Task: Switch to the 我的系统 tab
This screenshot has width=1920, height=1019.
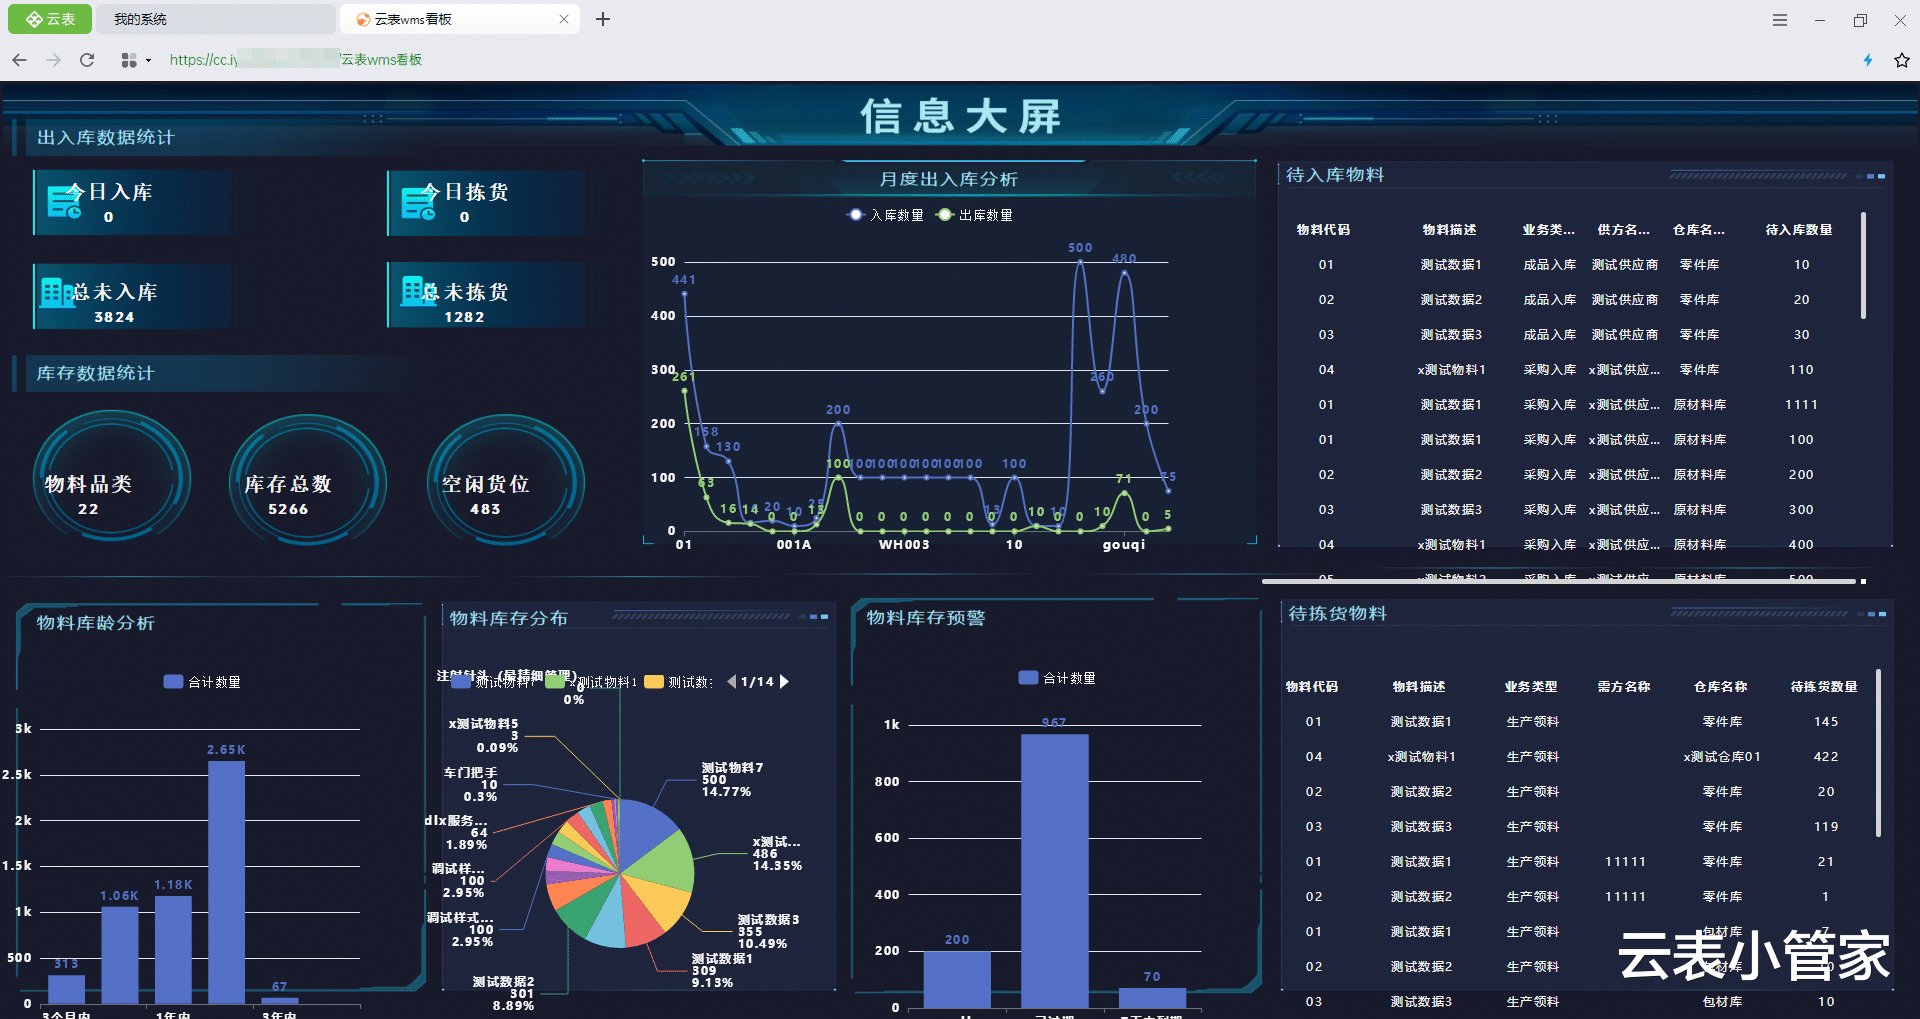Action: (216, 19)
